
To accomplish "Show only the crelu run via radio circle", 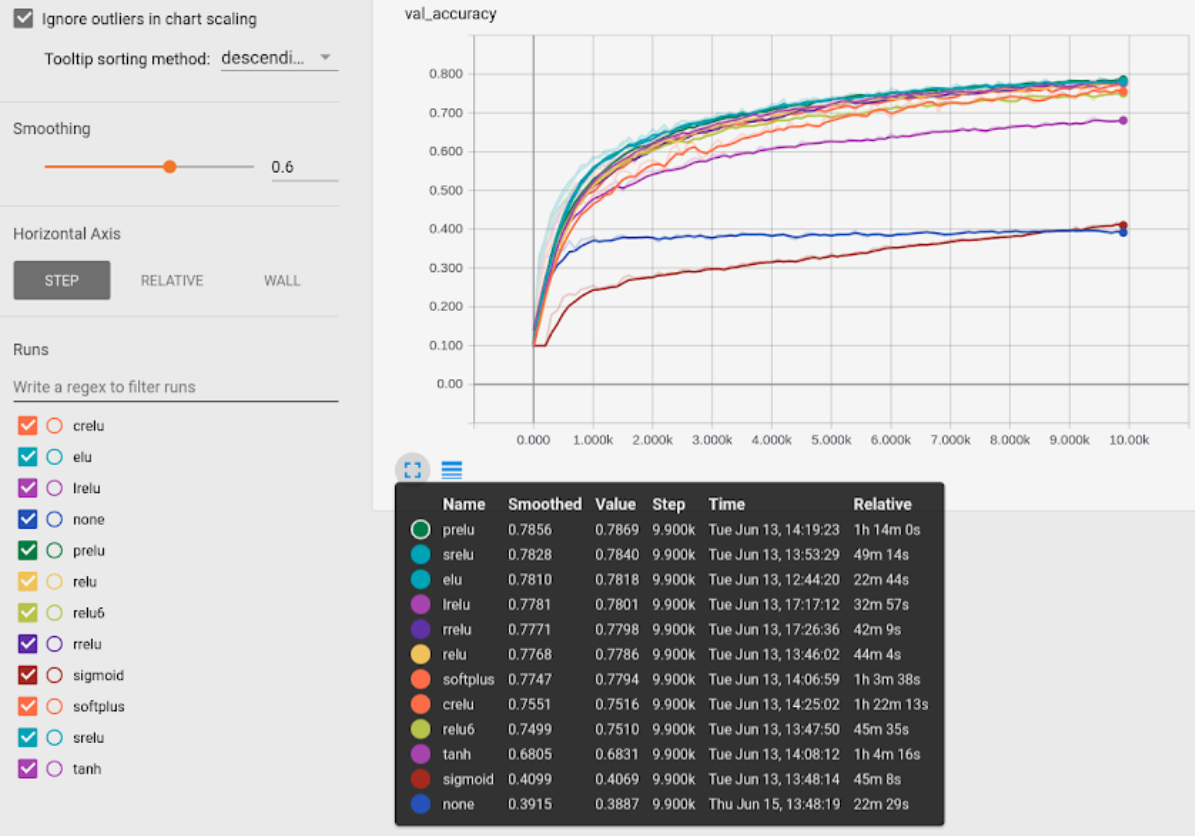I will click(54, 425).
